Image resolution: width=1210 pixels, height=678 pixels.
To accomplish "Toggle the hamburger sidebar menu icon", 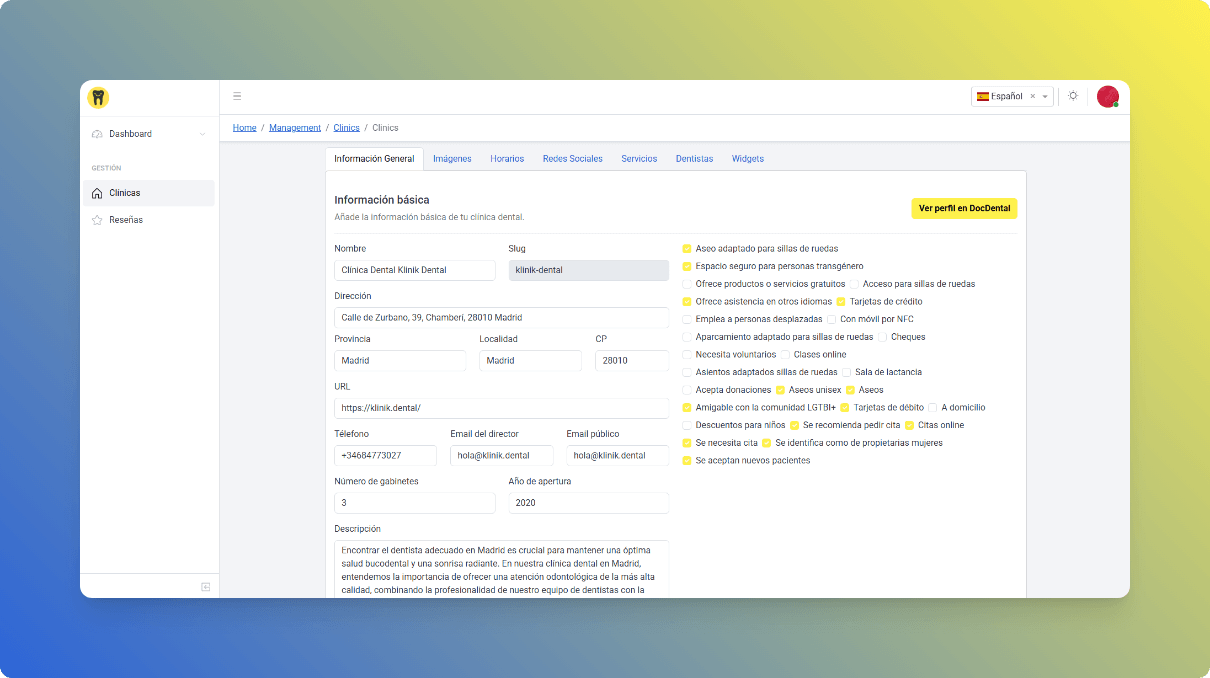I will pyautogui.click(x=237, y=96).
